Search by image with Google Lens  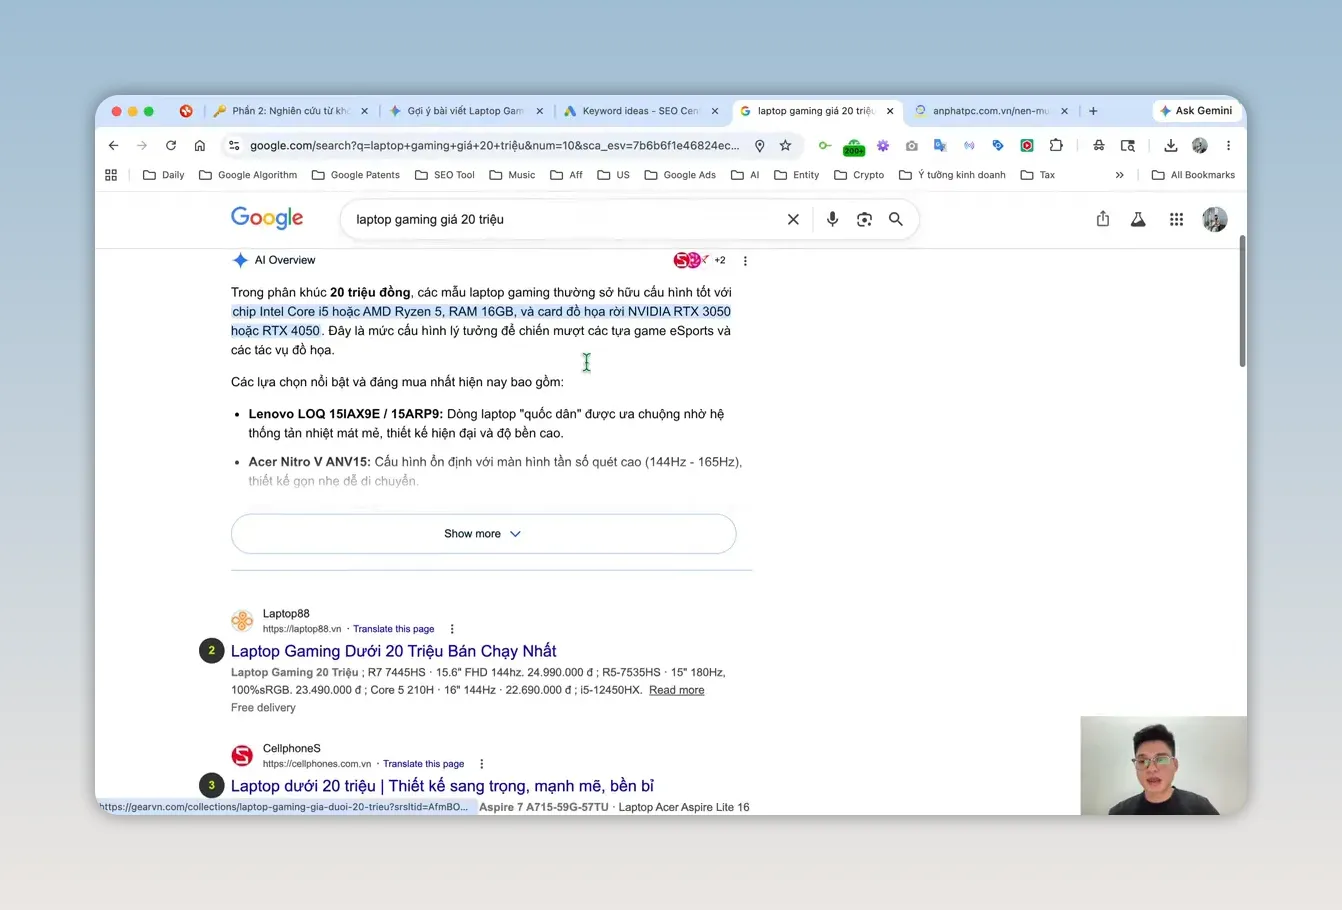[x=865, y=219]
